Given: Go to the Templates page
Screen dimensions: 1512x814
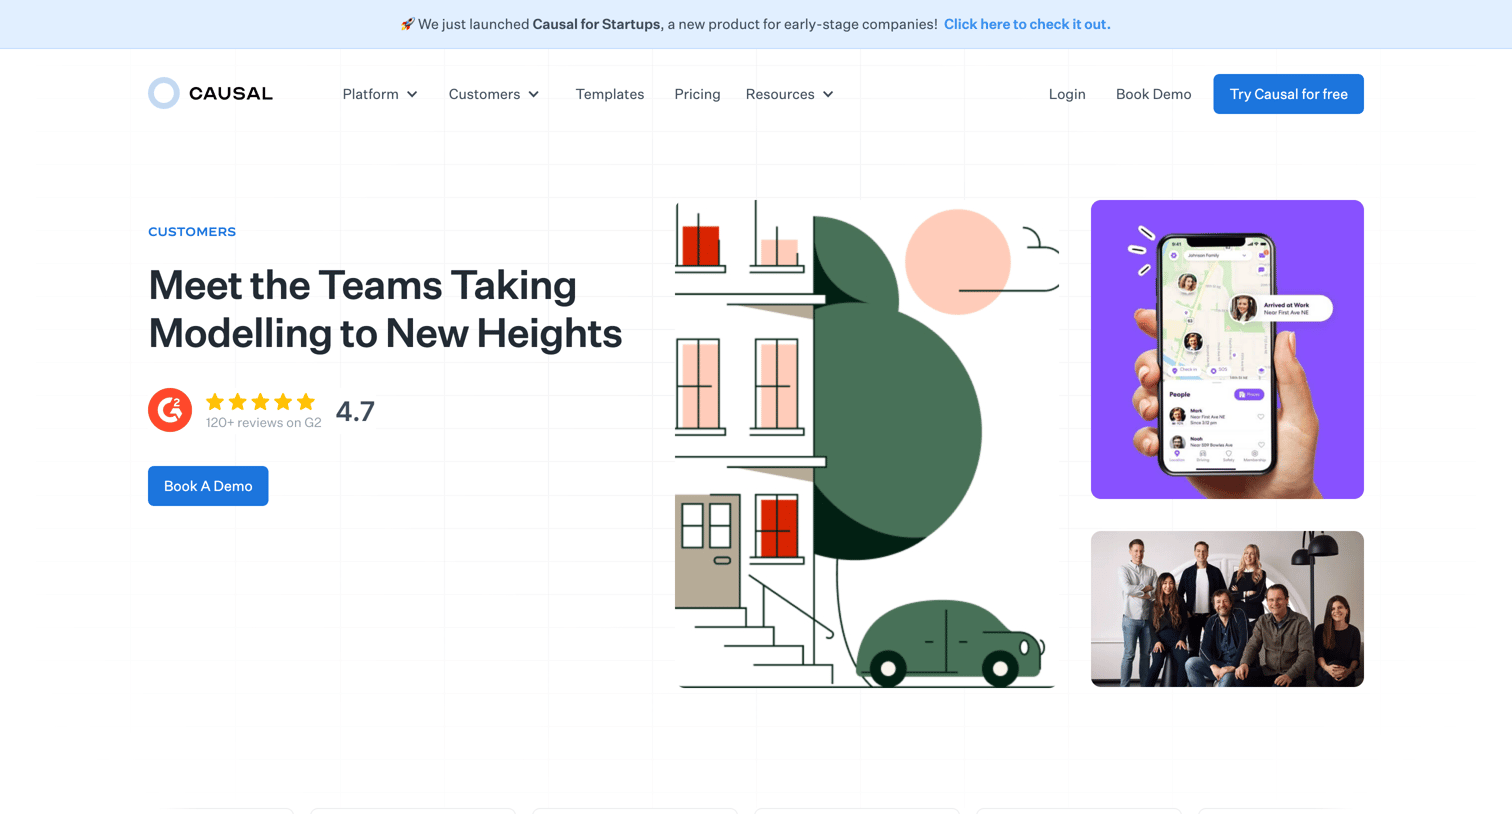Looking at the screenshot, I should point(610,94).
